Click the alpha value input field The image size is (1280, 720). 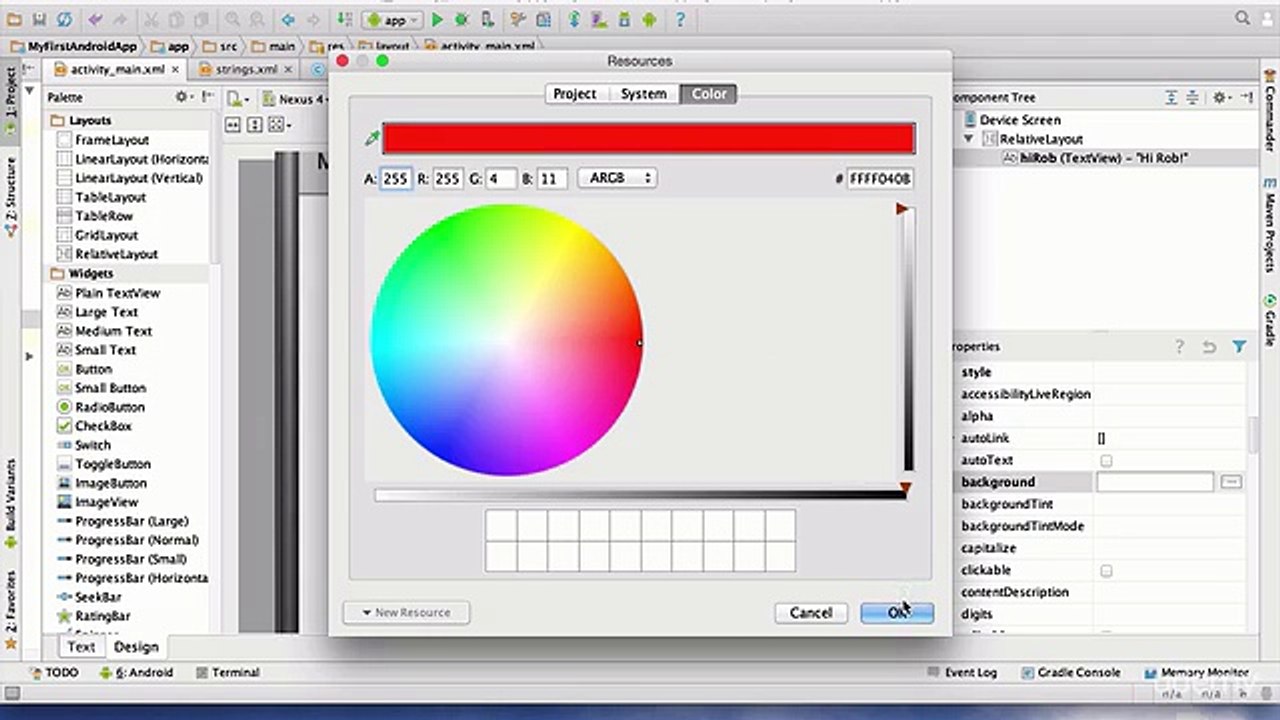click(x=395, y=179)
